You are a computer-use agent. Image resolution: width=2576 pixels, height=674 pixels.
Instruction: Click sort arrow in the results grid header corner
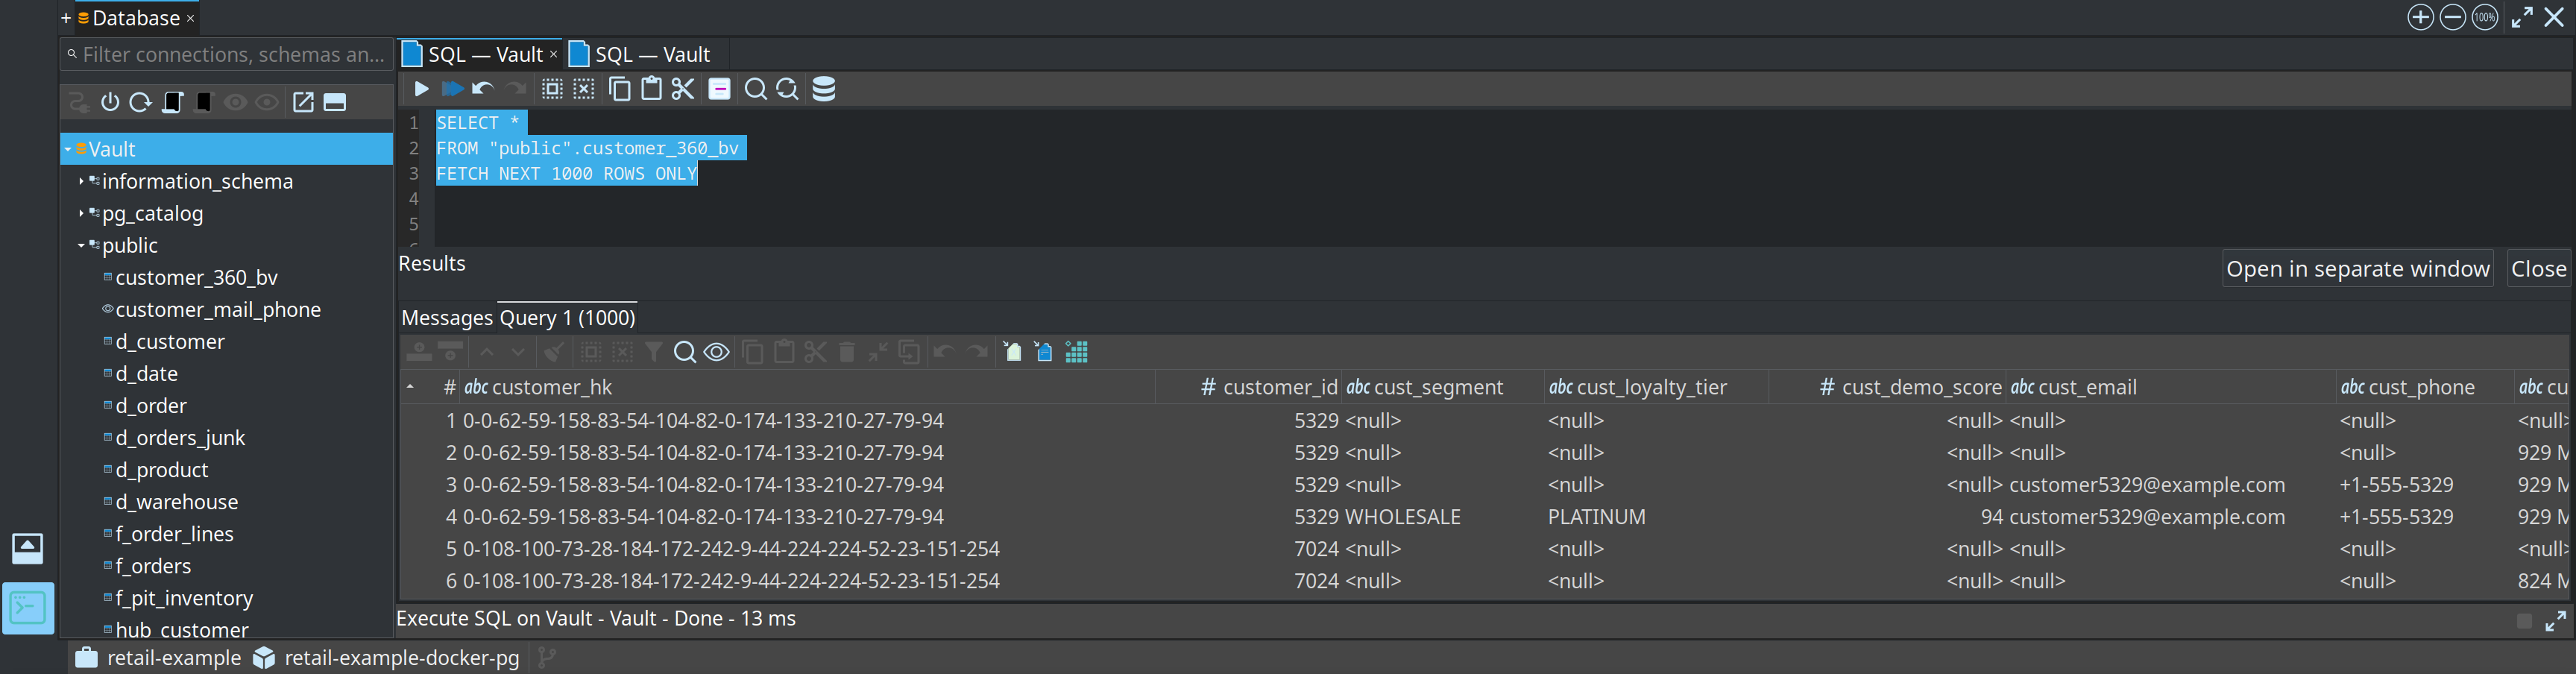coord(410,387)
